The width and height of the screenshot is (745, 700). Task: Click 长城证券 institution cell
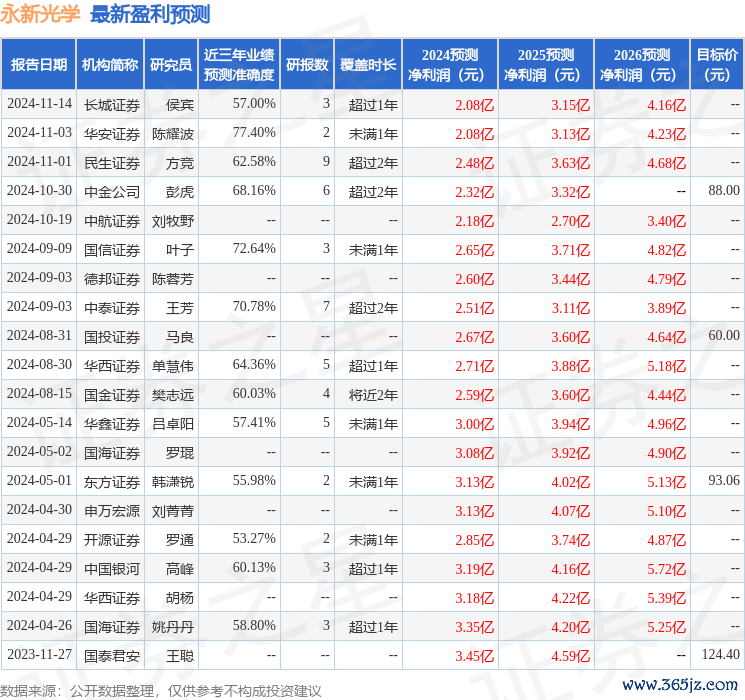pos(112,105)
